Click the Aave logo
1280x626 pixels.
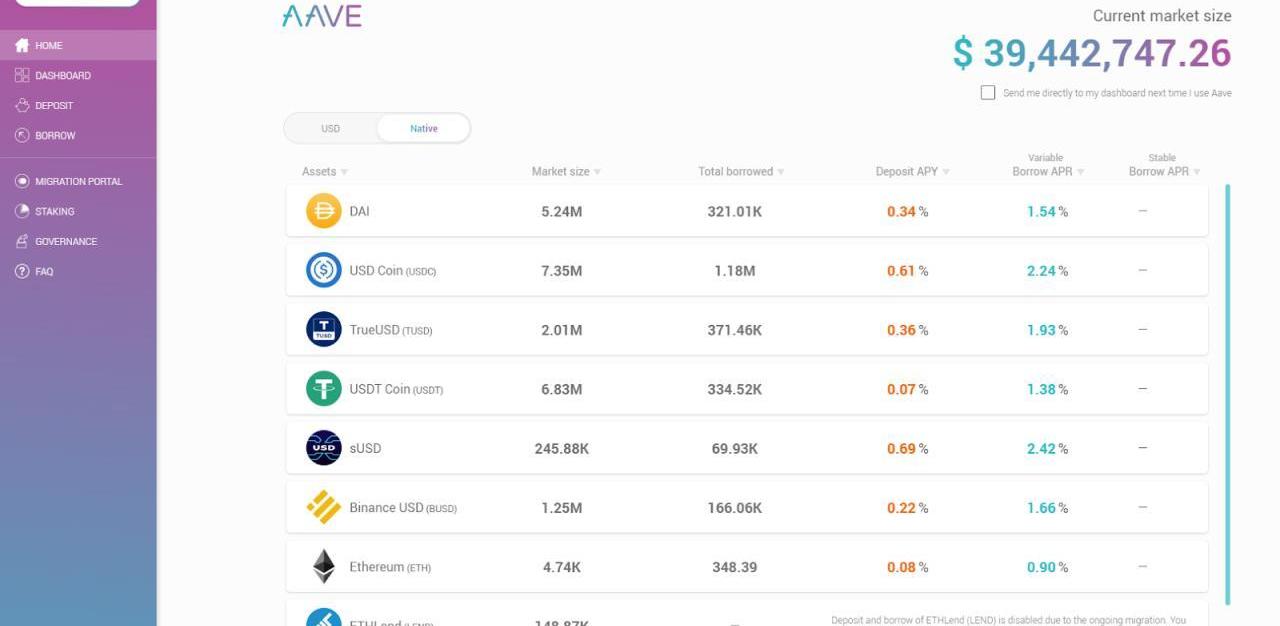point(322,16)
